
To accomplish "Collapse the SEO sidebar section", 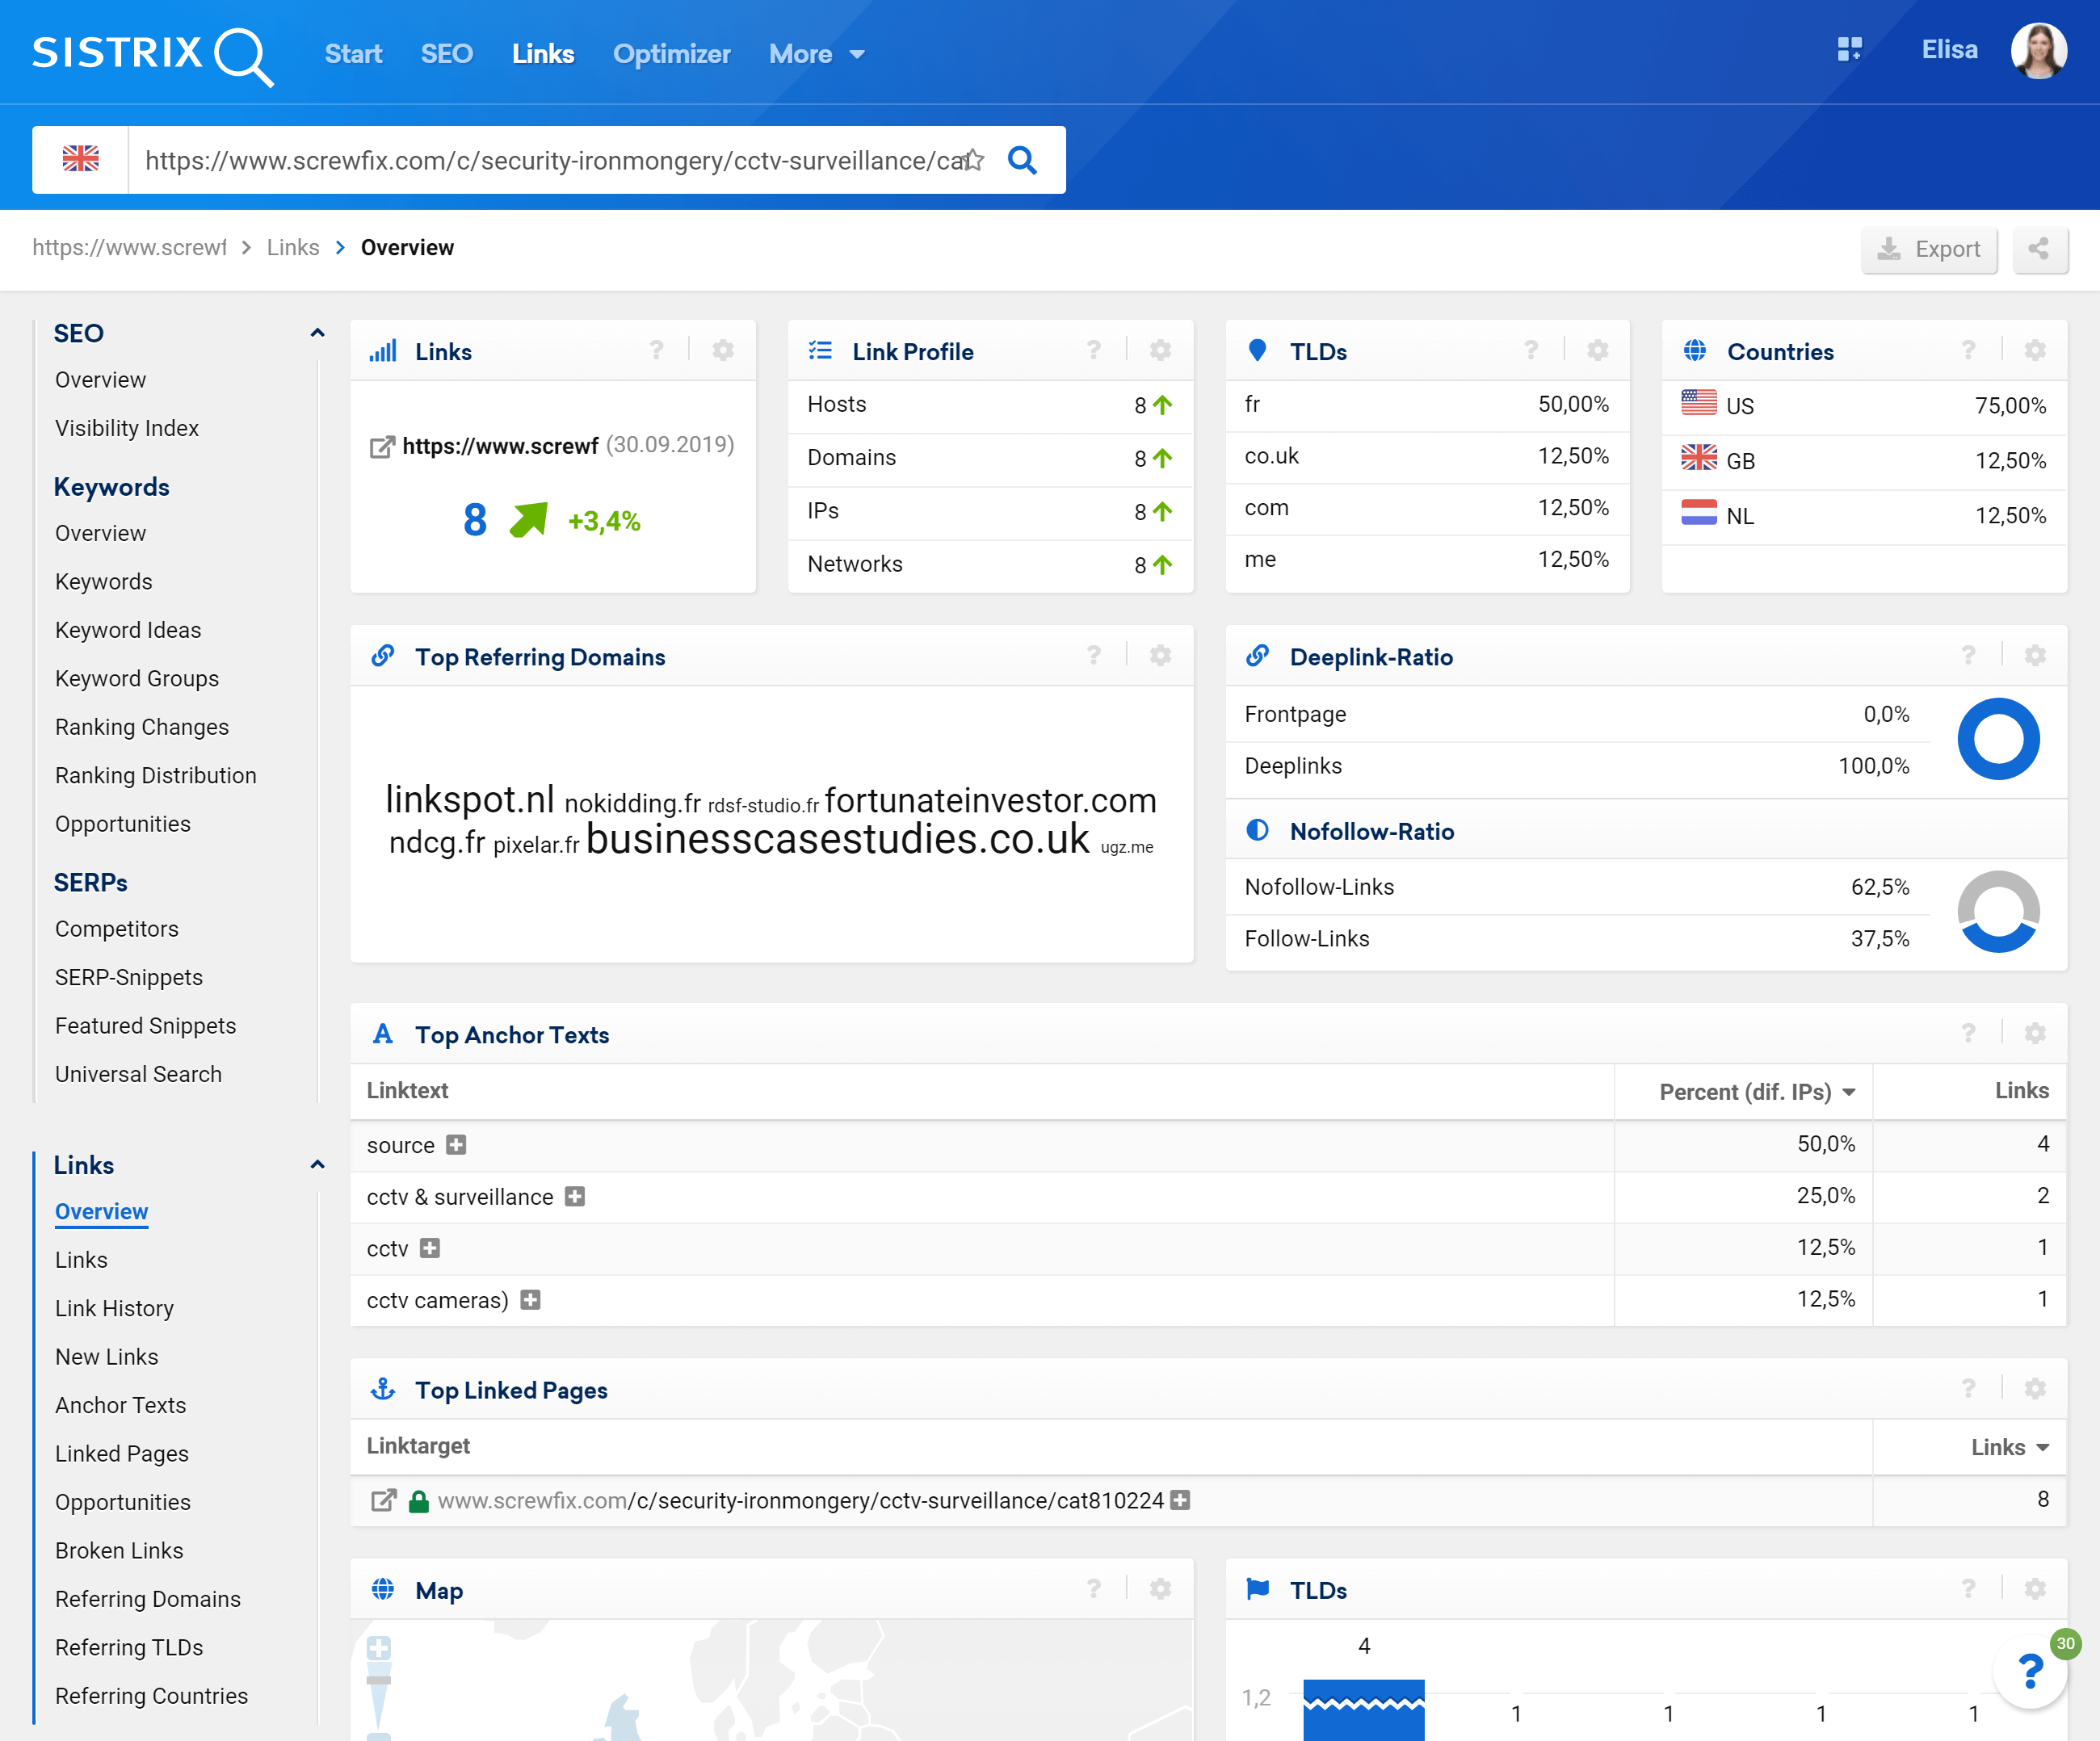I will (317, 333).
